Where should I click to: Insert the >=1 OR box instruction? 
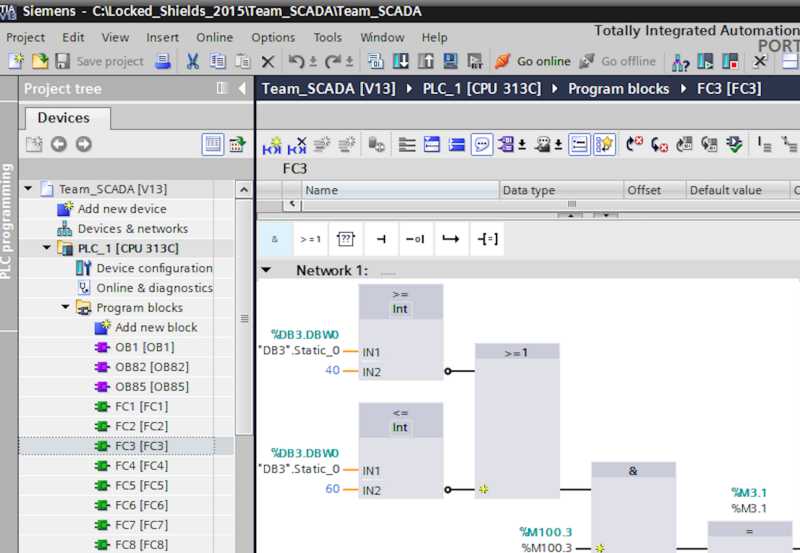pos(310,239)
